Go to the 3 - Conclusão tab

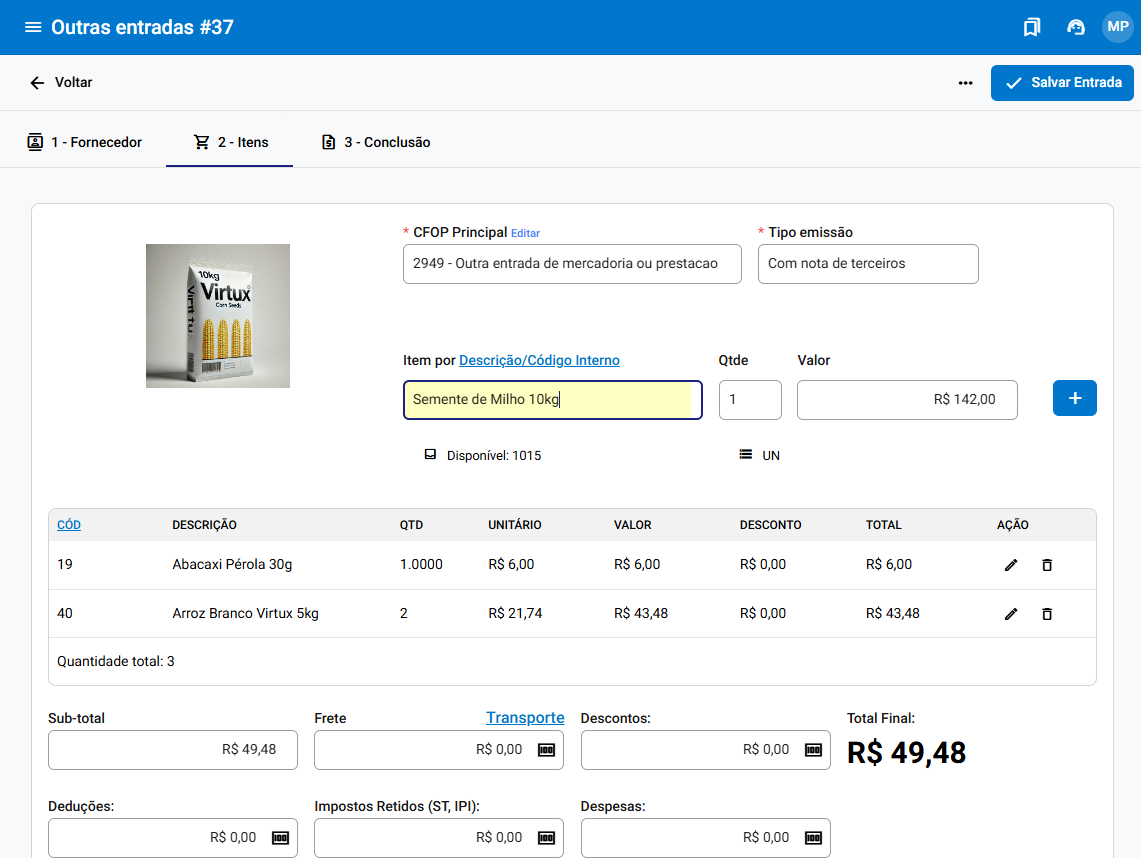point(376,142)
